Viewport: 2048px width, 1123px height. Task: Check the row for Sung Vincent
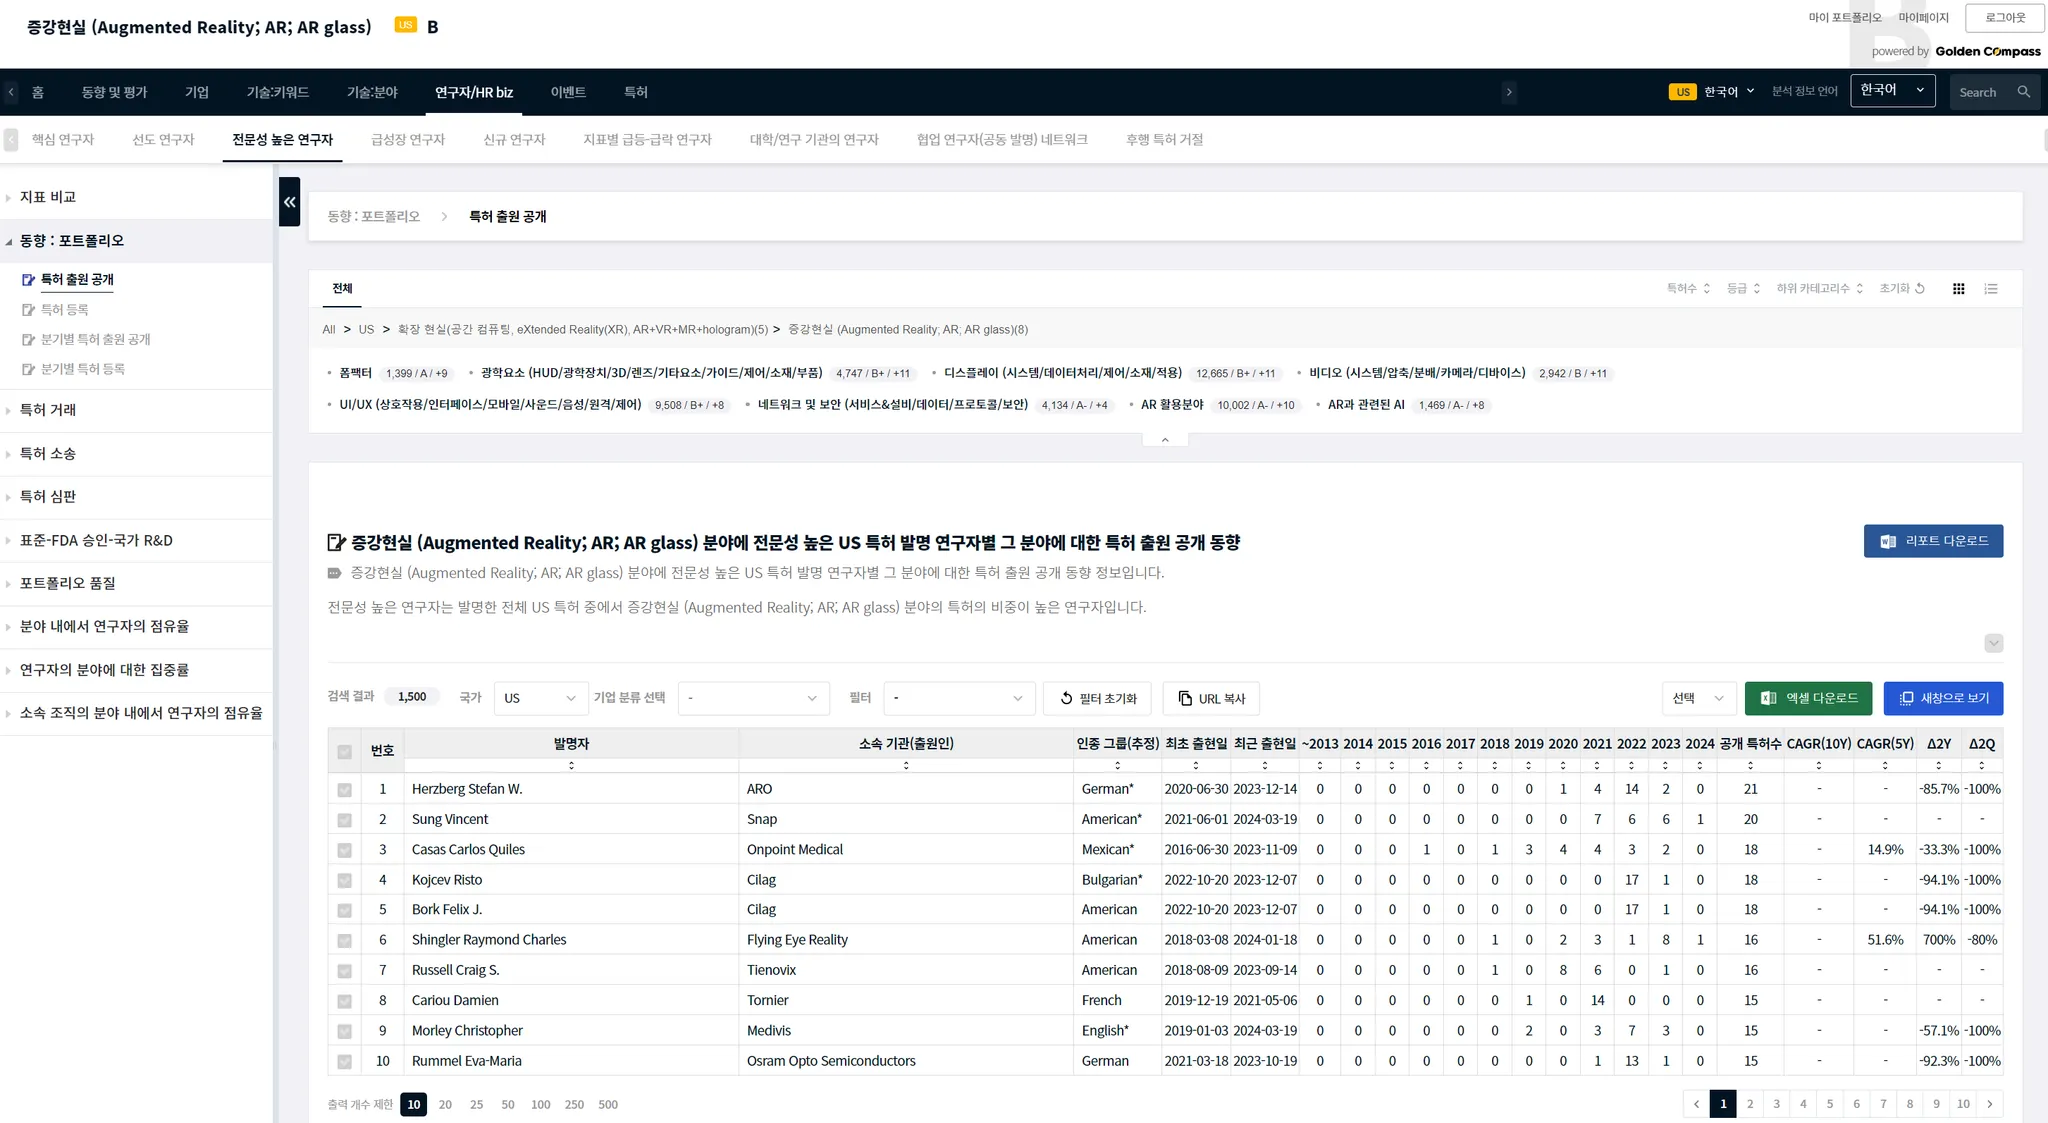[344, 820]
